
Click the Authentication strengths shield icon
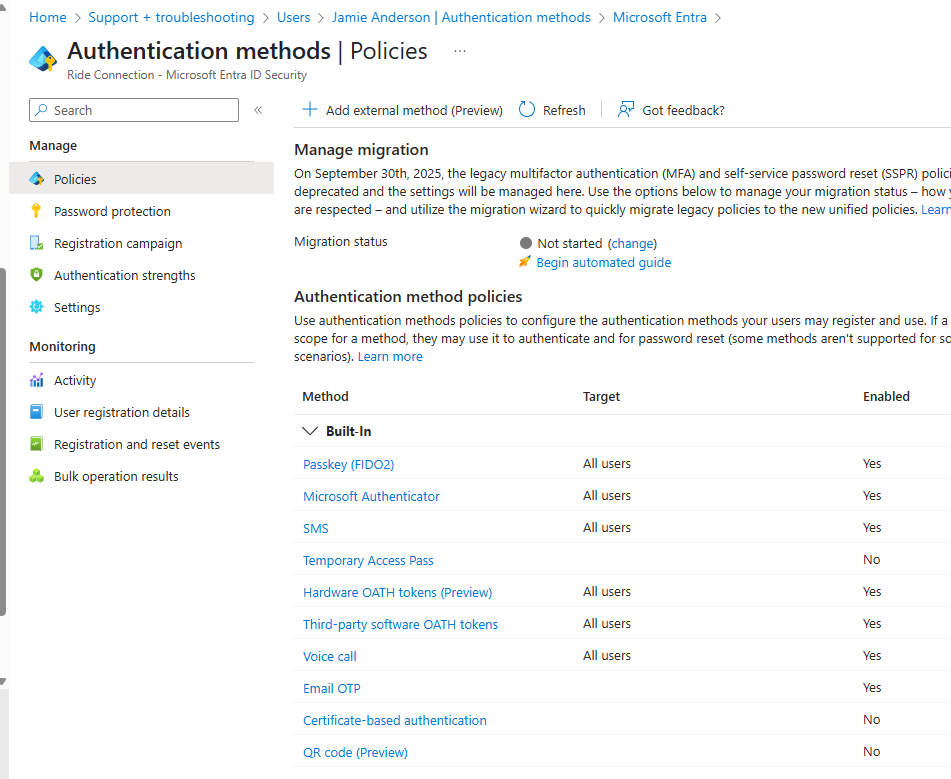[x=37, y=275]
